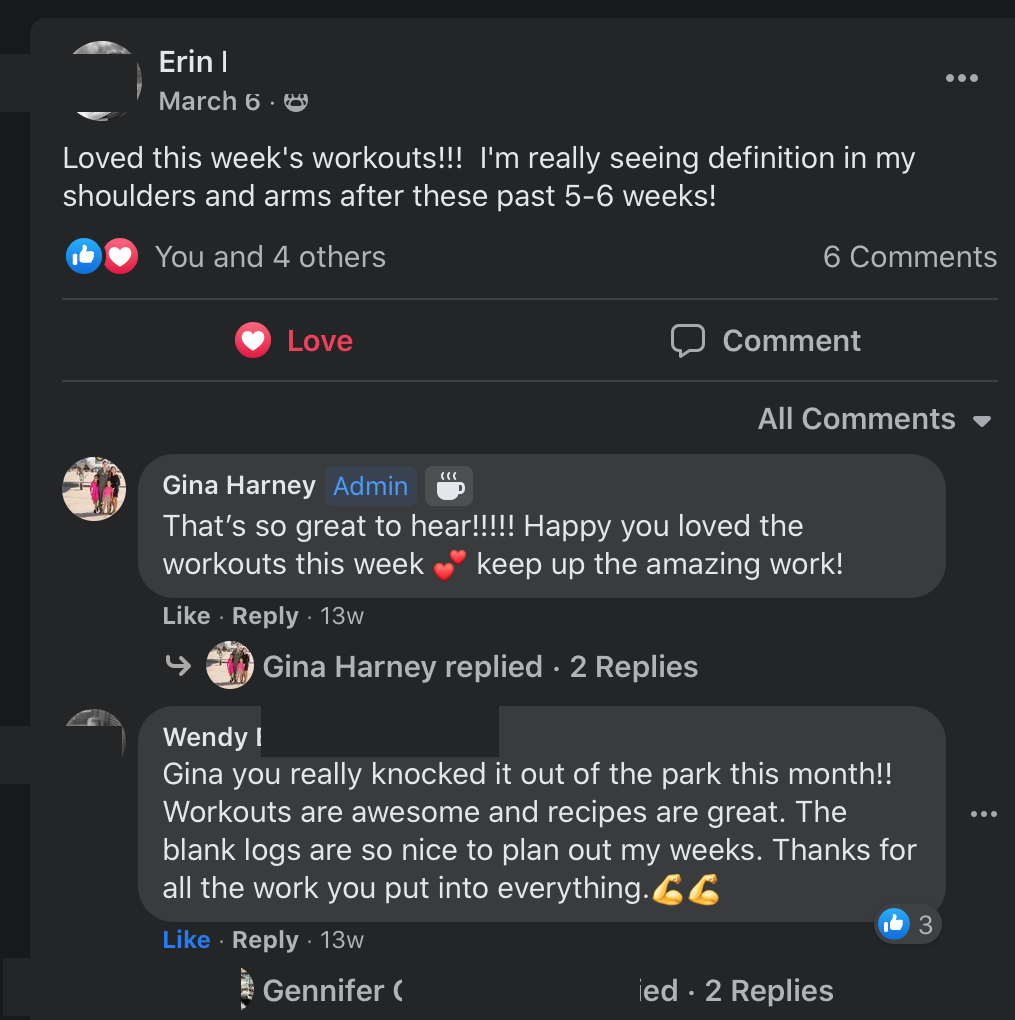Click the red heart reaction icon under post
1015x1020 pixels.
(120, 256)
